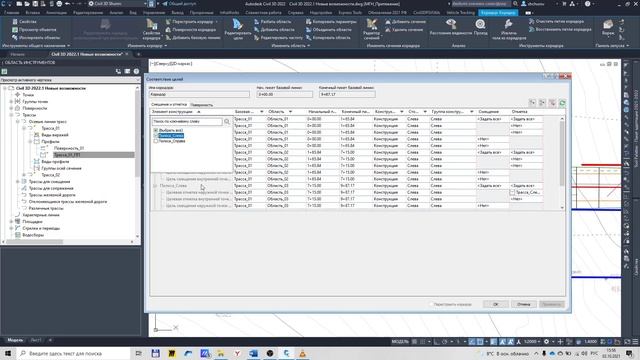
Task: Expand the Площадки tree node
Action: 11,221
